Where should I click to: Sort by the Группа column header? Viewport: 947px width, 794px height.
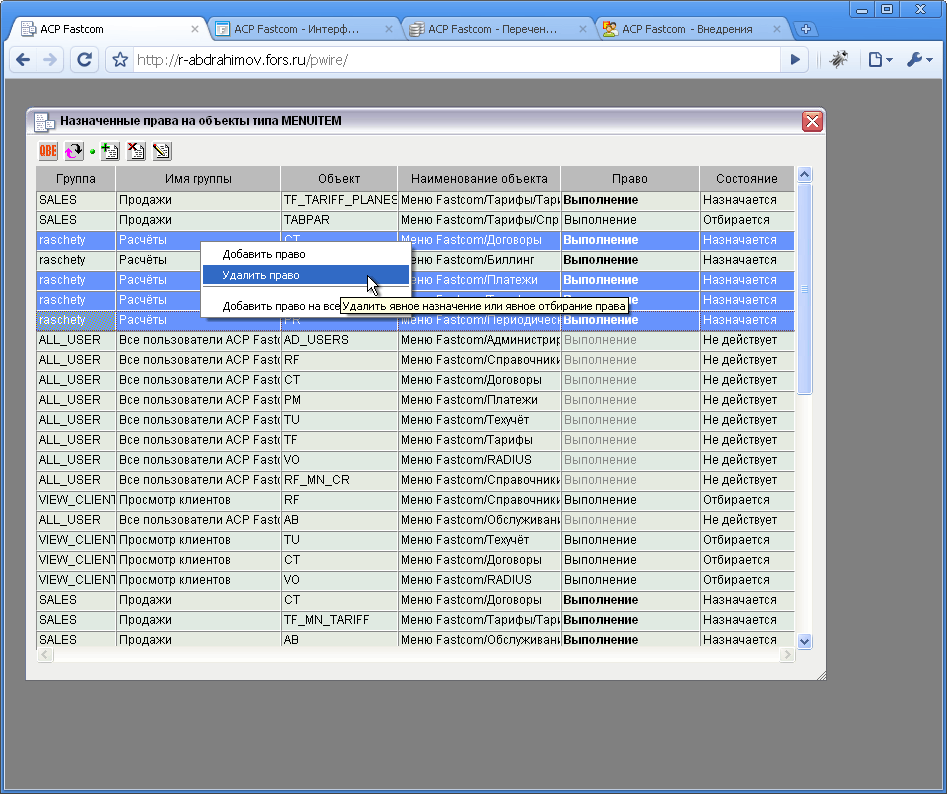75,179
